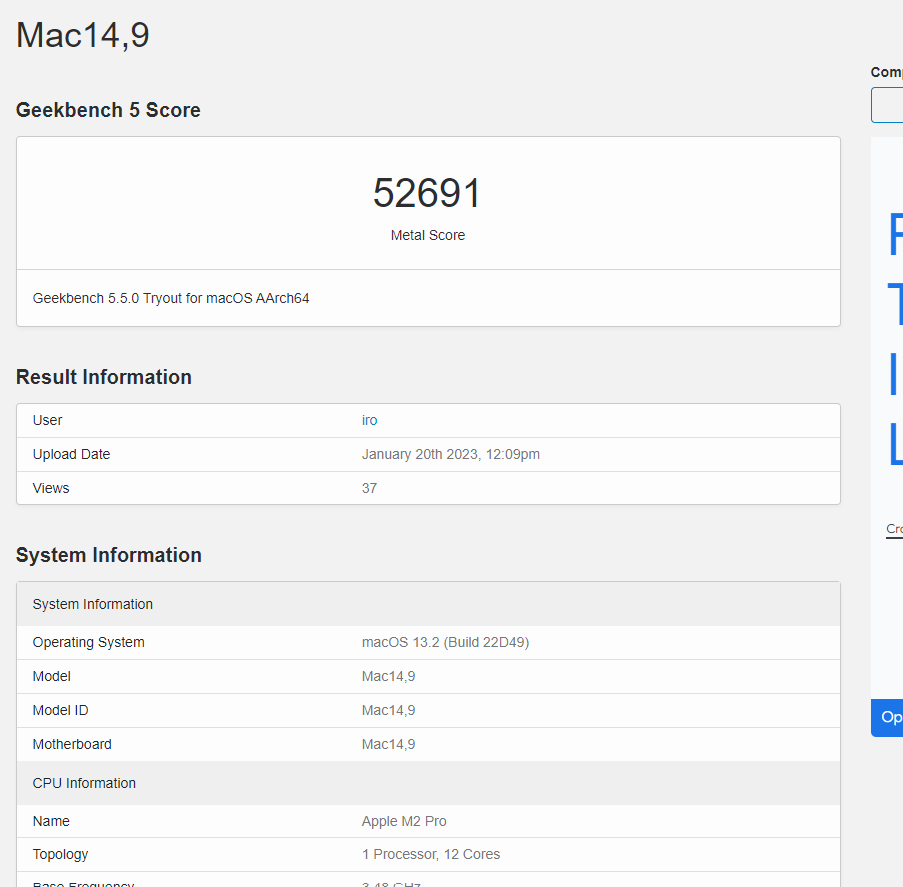Click the 'Upload Date' row label

71,454
